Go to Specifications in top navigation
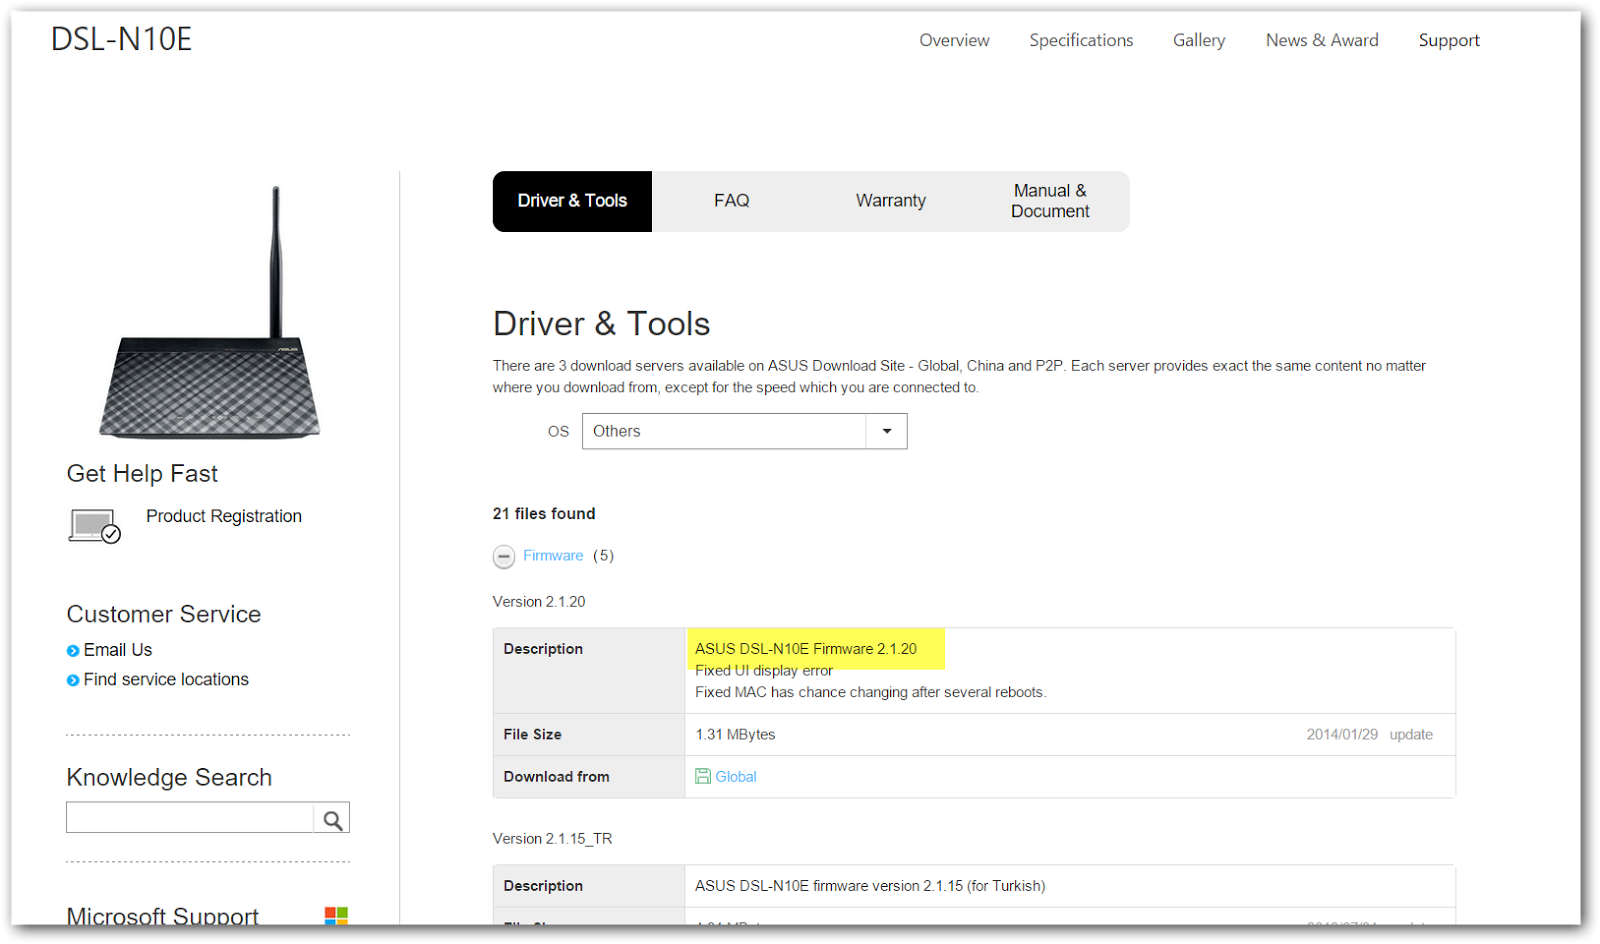The height and width of the screenshot is (944, 1600). pos(1081,40)
